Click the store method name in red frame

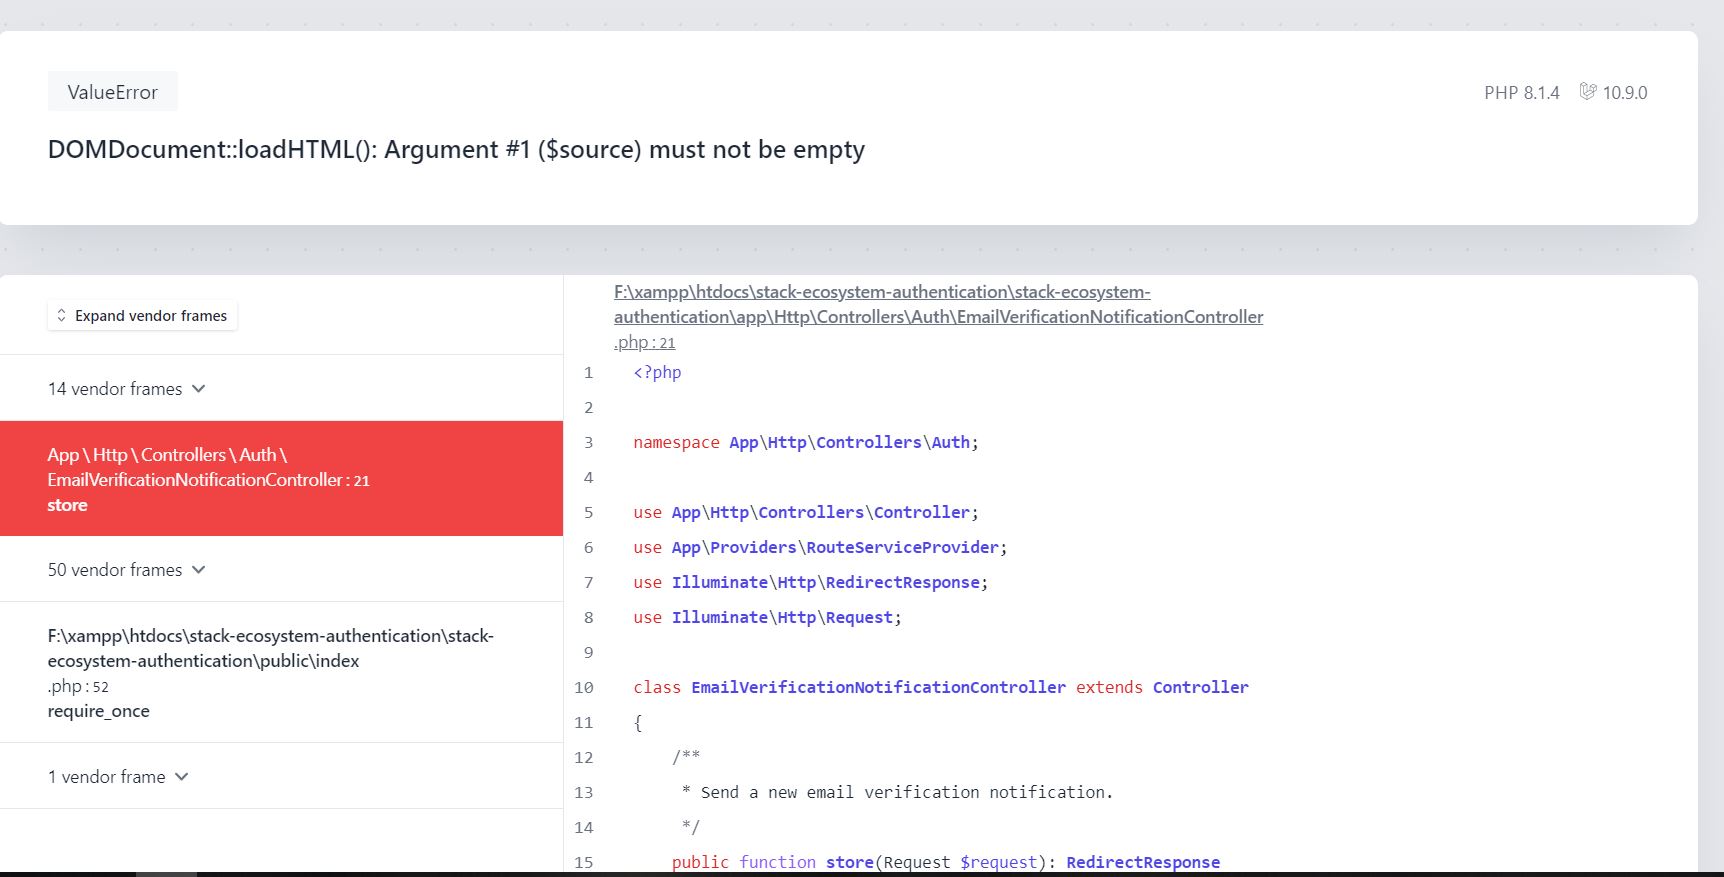[x=67, y=505]
